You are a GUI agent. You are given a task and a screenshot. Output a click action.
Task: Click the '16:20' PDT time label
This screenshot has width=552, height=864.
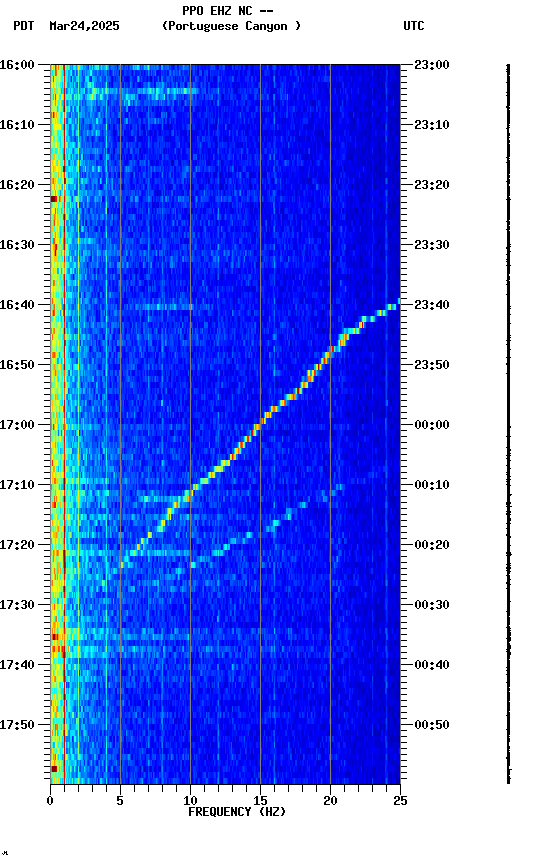[17, 185]
